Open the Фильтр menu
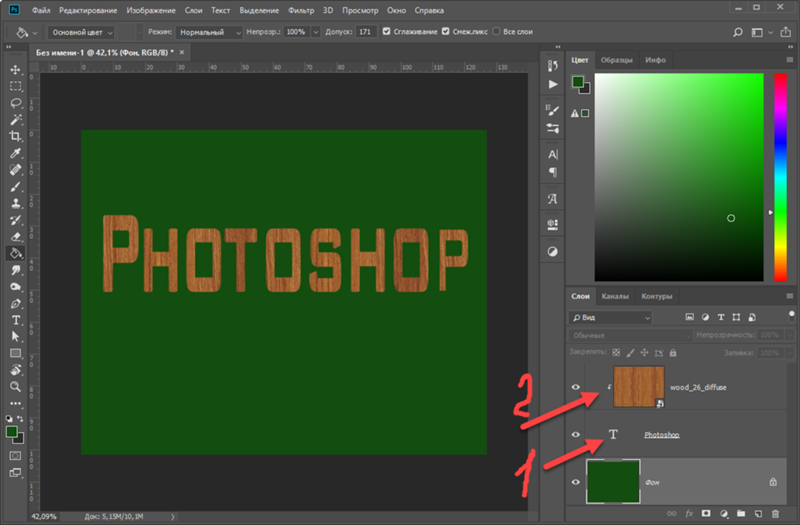This screenshot has height=525, width=800. tap(301, 9)
